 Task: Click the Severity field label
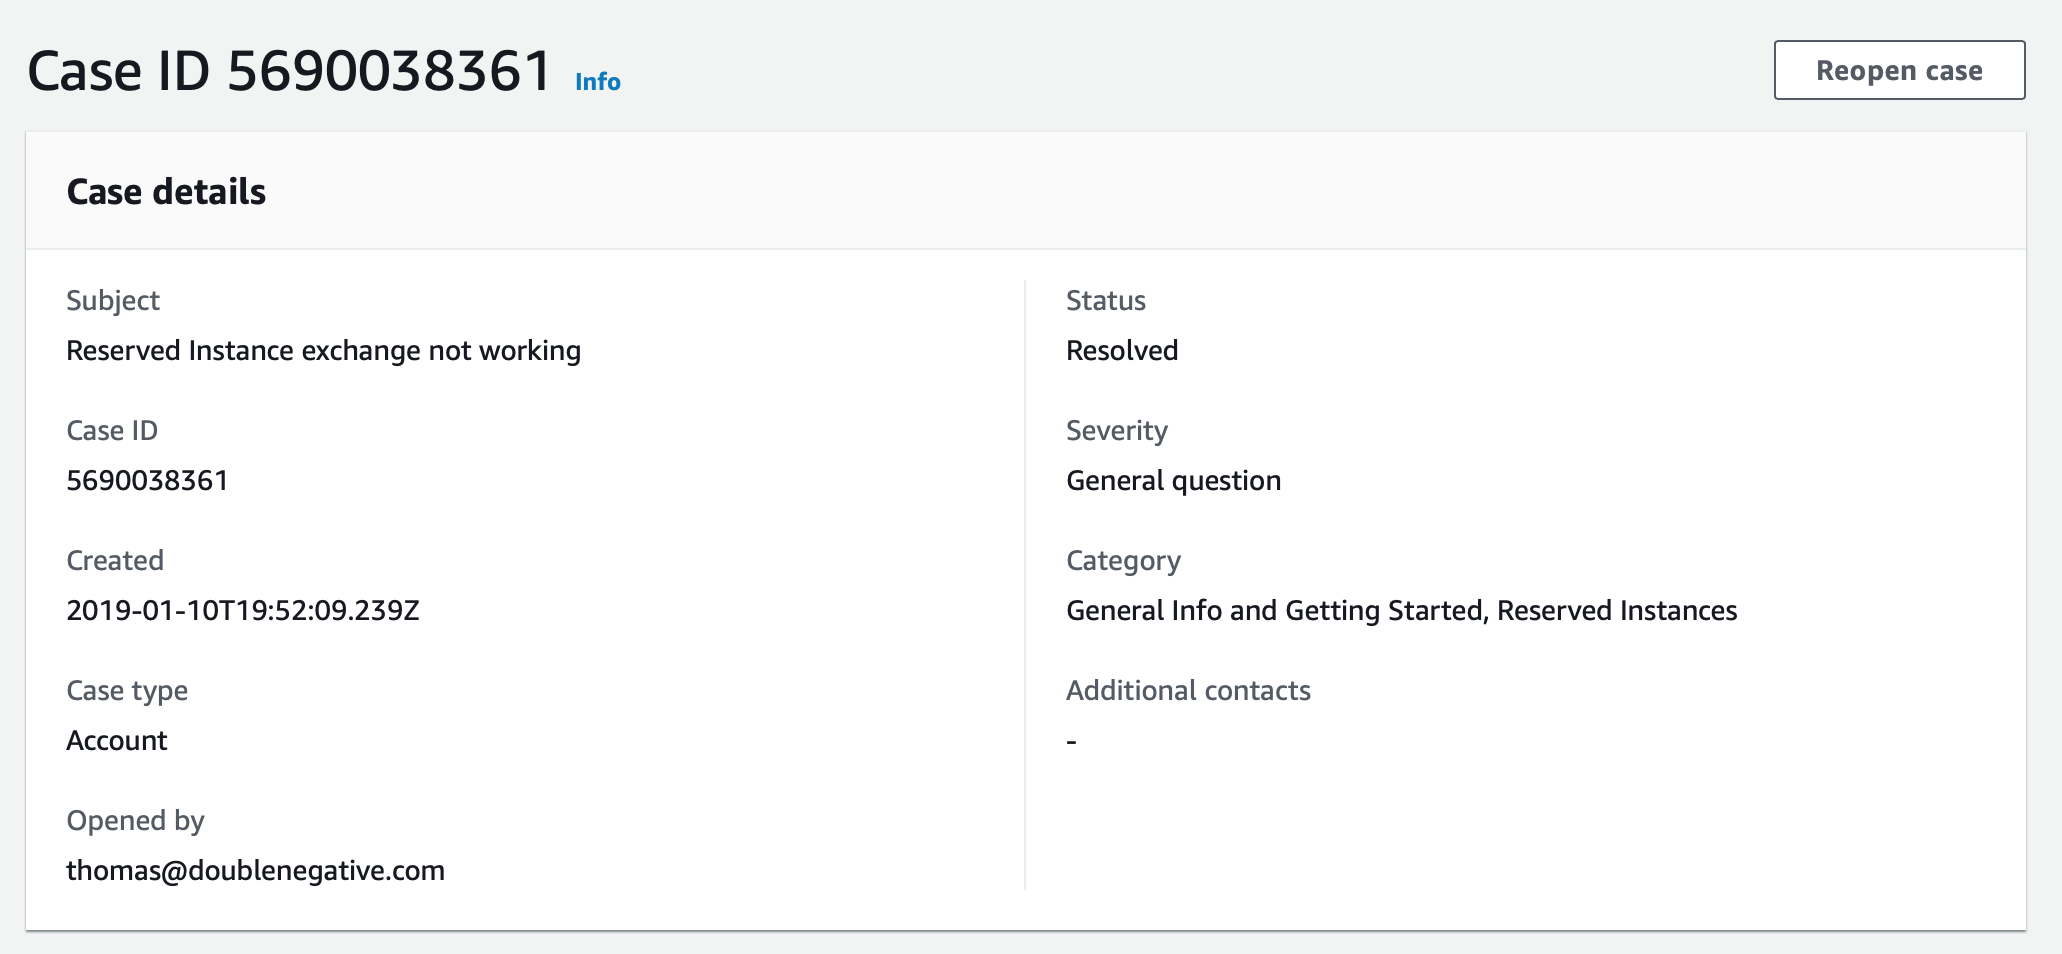click(x=1117, y=431)
